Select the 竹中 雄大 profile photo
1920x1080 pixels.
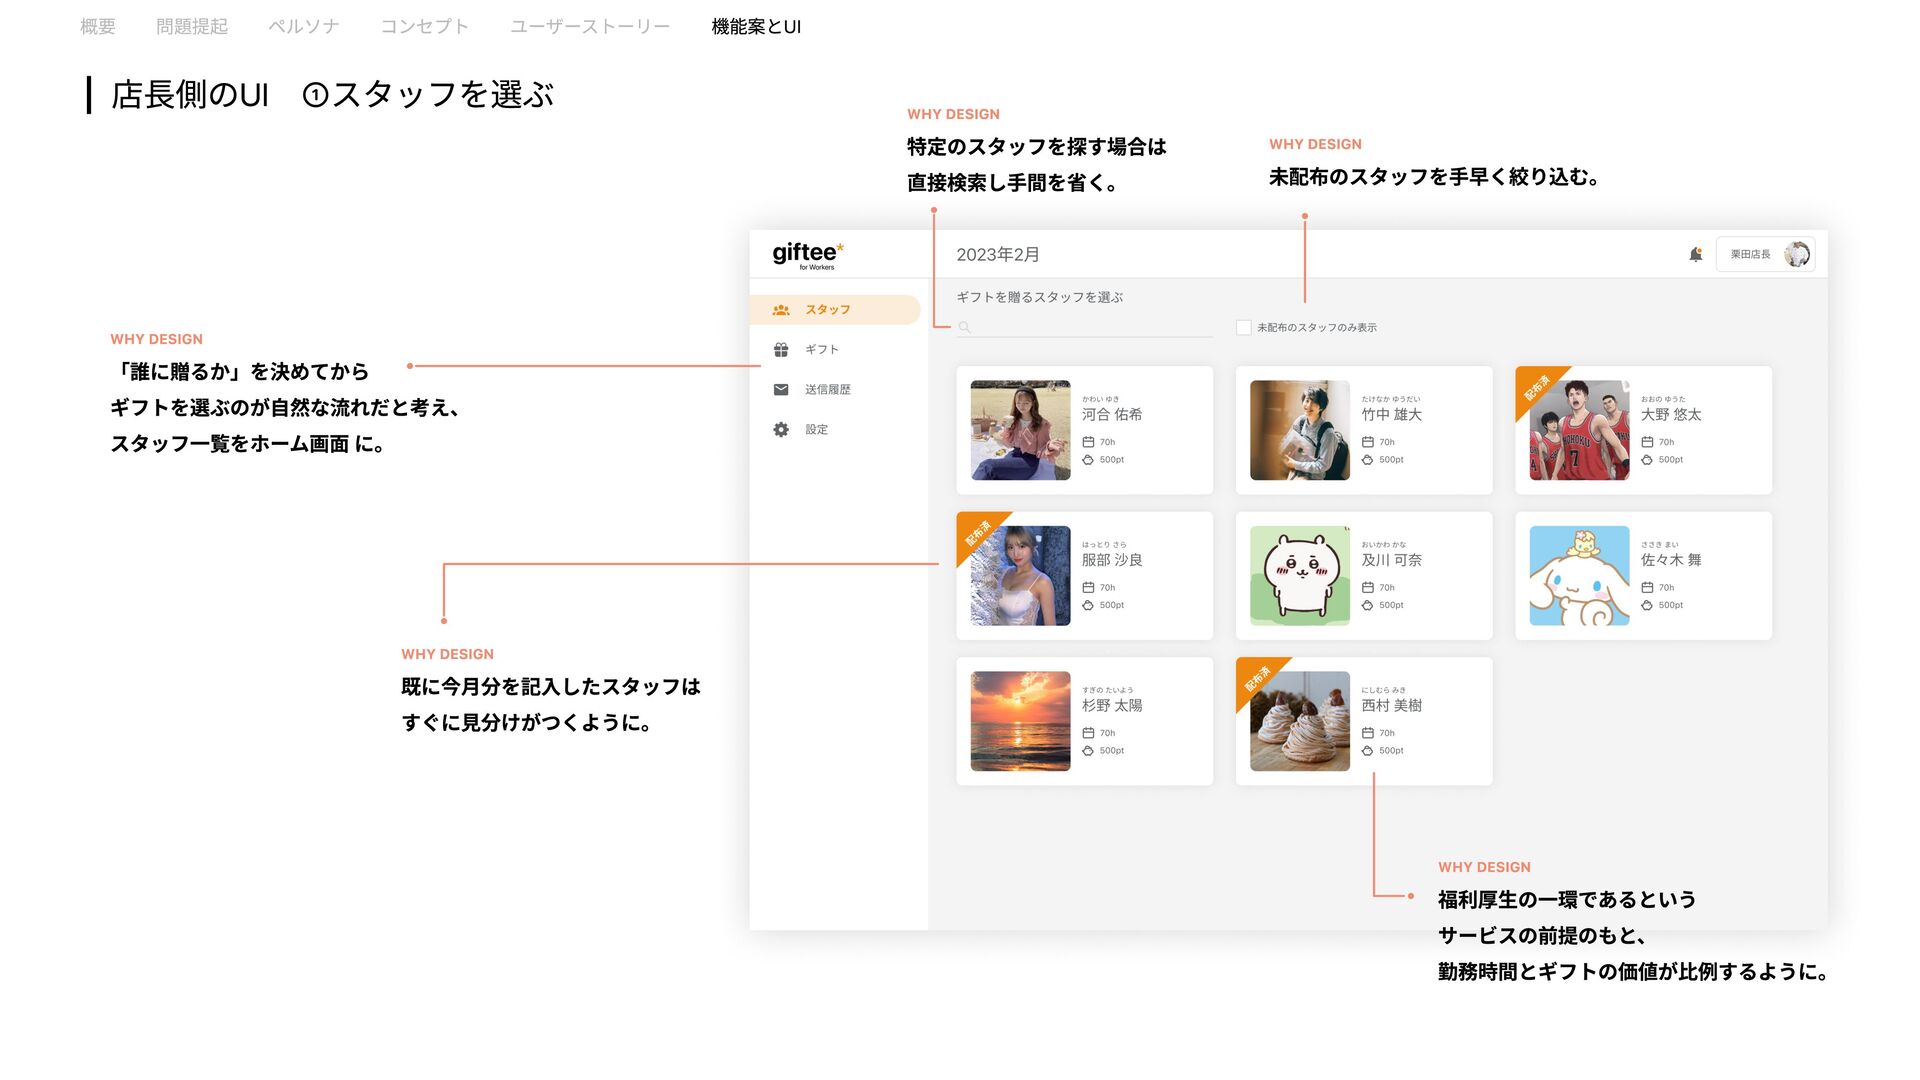pyautogui.click(x=1300, y=430)
